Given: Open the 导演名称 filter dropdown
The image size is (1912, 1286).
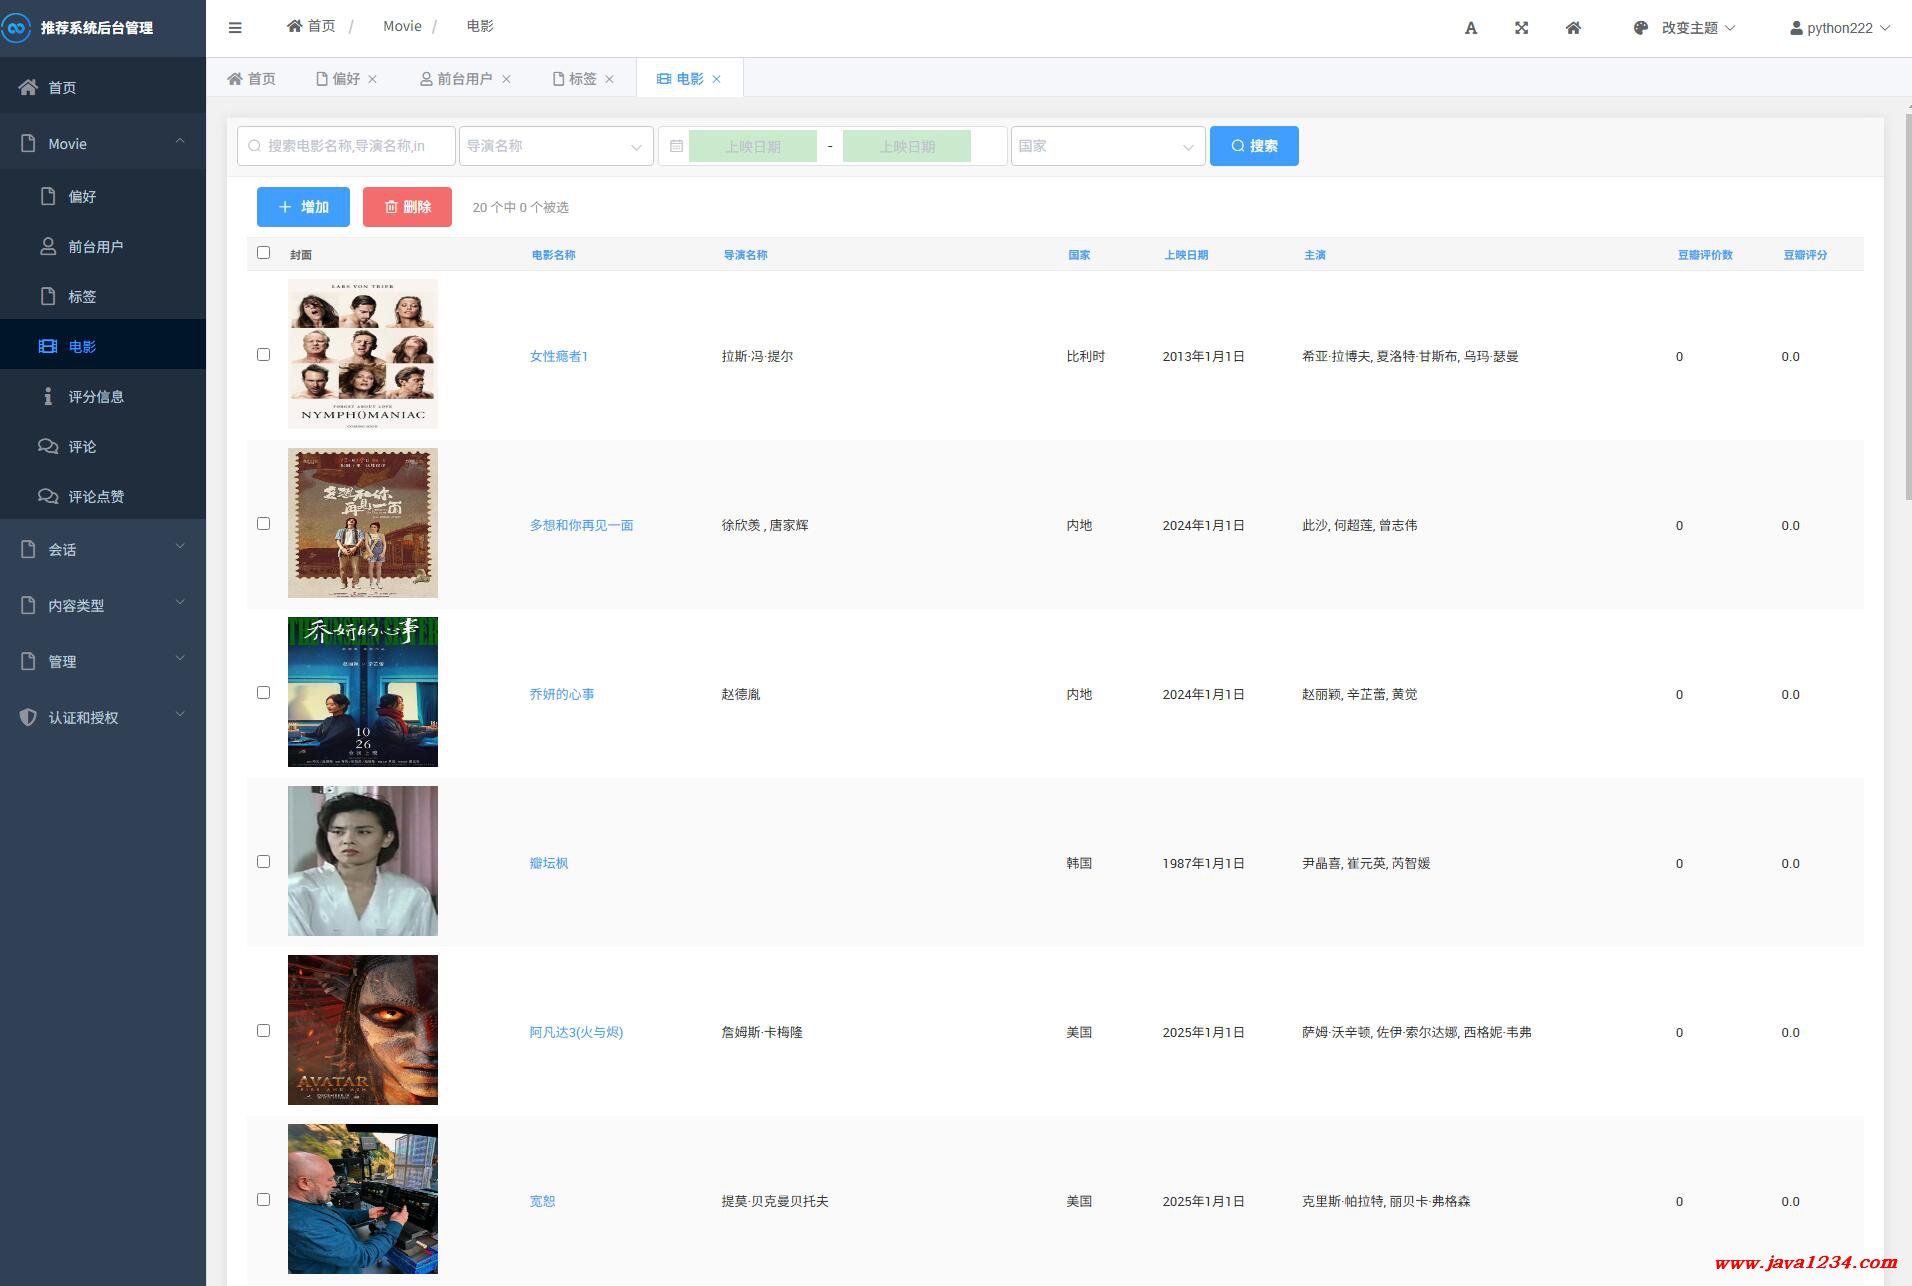Looking at the screenshot, I should [x=555, y=146].
